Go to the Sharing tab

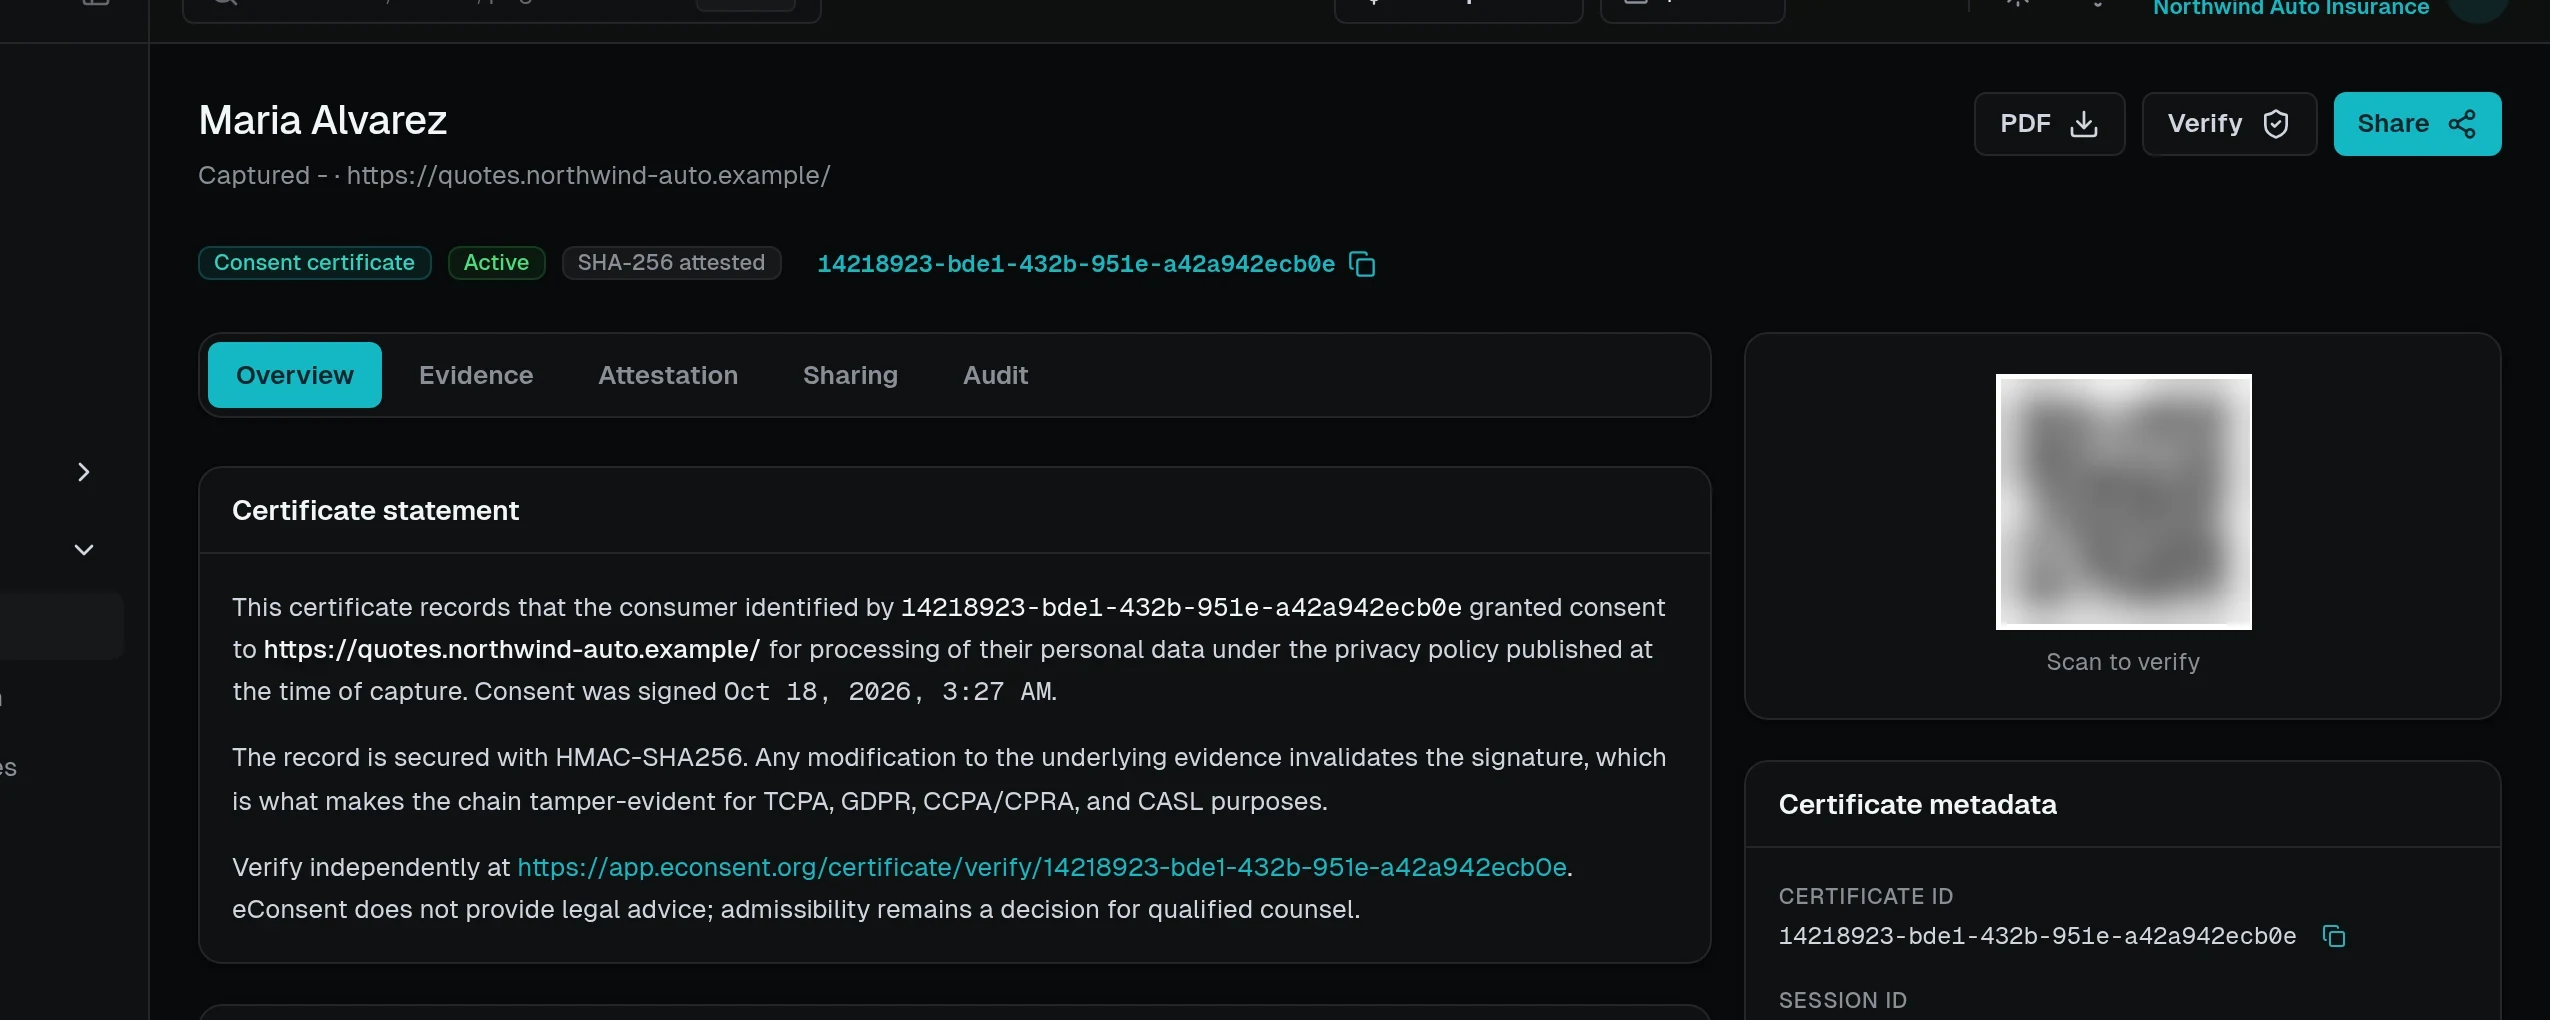[x=850, y=375]
